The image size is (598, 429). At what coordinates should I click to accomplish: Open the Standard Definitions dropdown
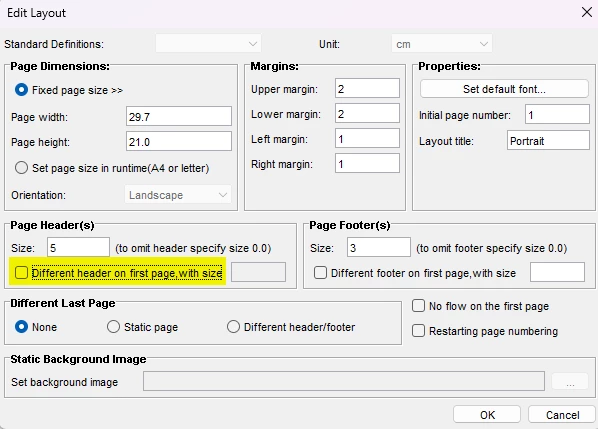[x=208, y=44]
